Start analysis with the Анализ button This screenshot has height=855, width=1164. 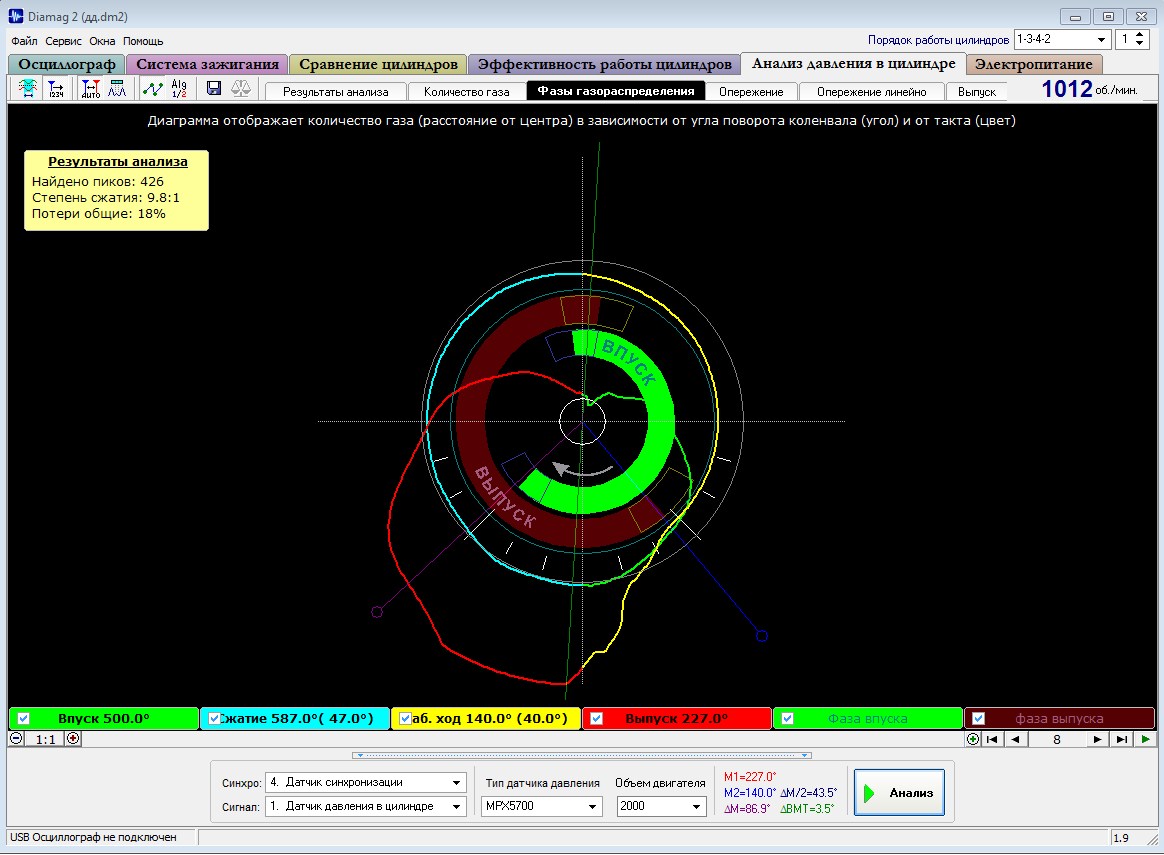click(x=899, y=793)
